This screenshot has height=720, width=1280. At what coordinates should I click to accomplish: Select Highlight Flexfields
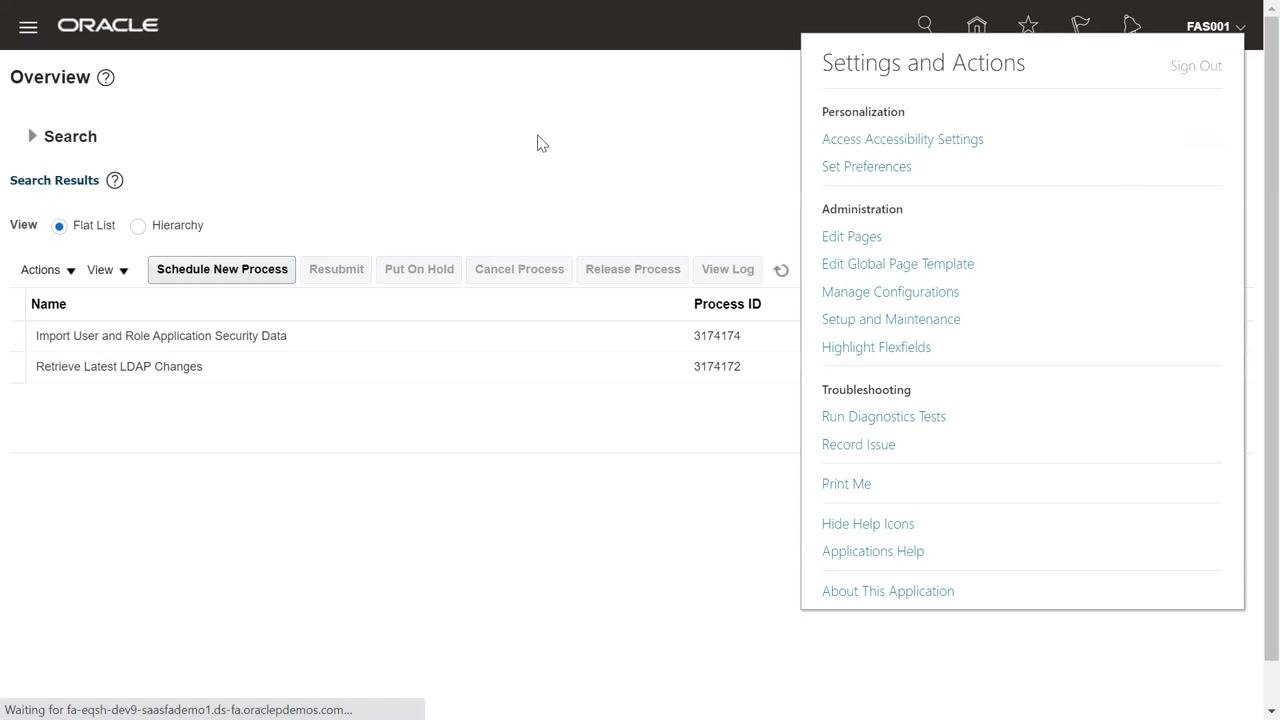[876, 347]
